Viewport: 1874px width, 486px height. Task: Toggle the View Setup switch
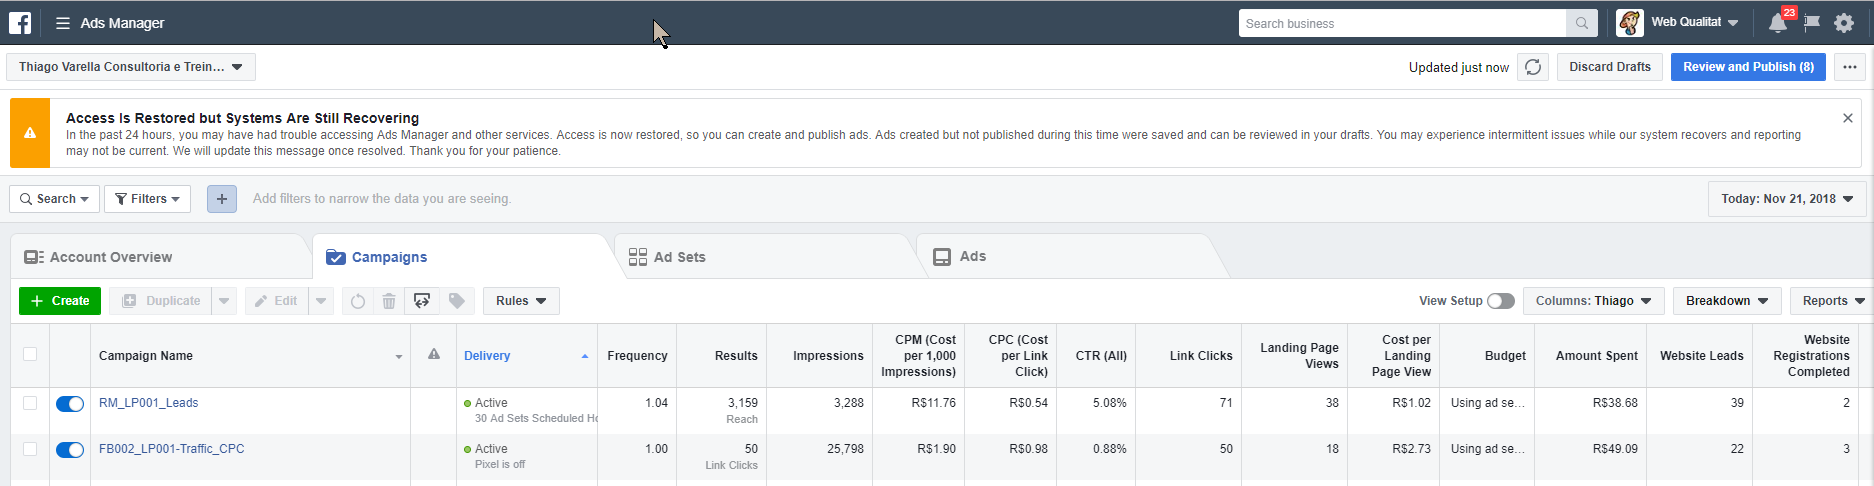1500,301
